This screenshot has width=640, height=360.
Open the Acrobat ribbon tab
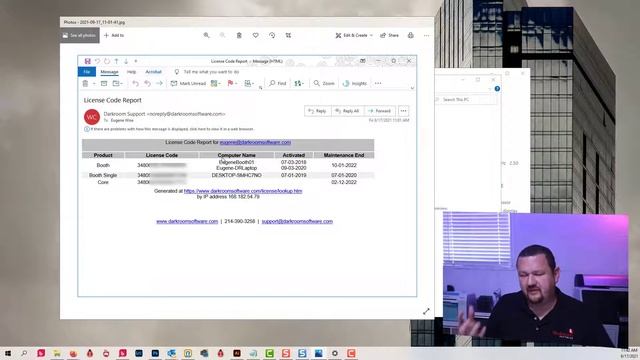pos(153,72)
